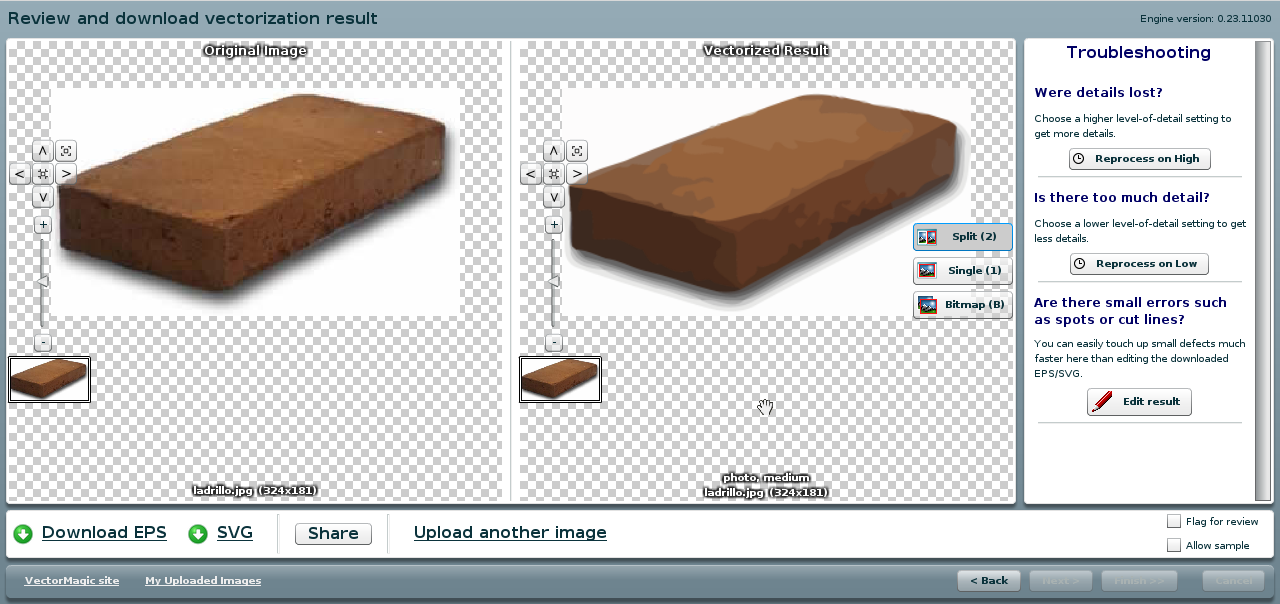Viewport: 1280px width, 604px height.
Task: Click fit-to-view icon in Original Image pane
Action: (66, 151)
